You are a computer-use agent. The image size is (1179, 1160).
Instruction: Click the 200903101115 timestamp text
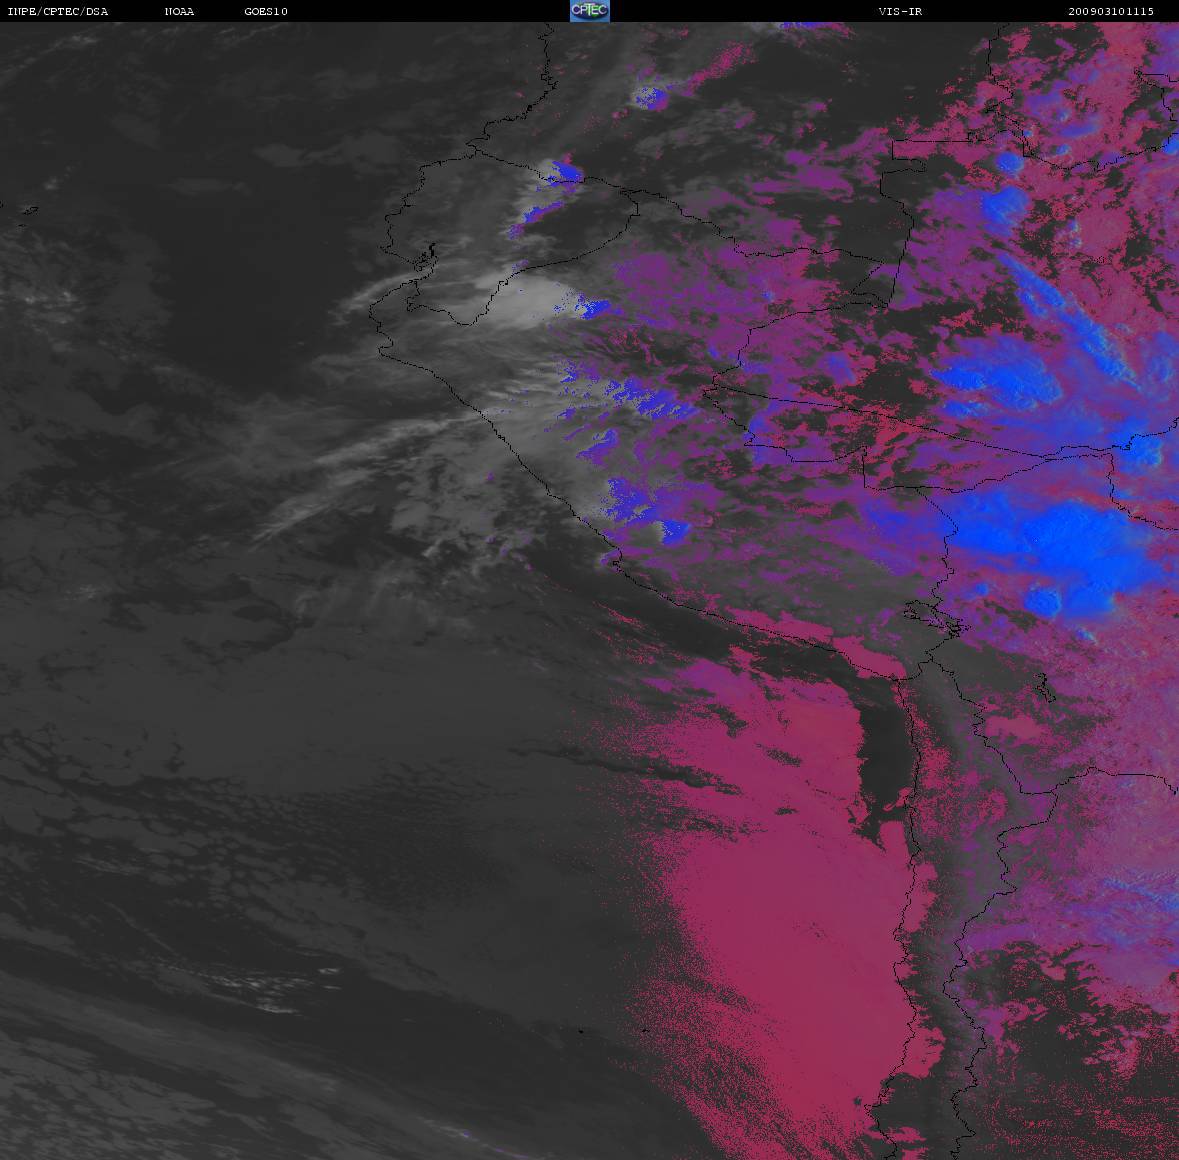[x=1110, y=12]
